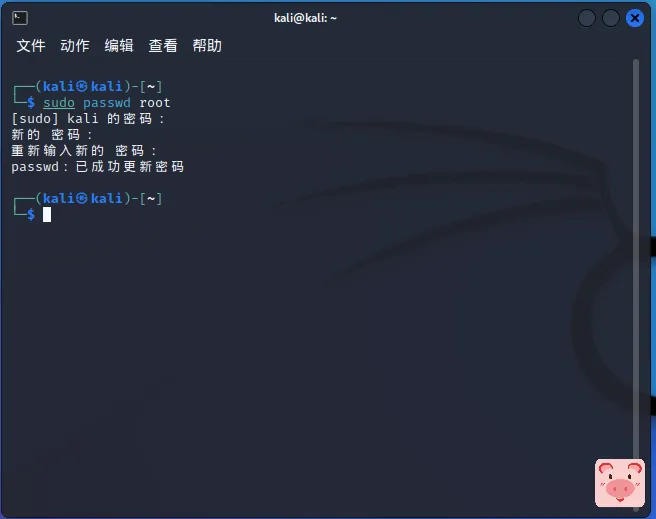Open the 帮助 menu
The image size is (656, 519).
coord(207,46)
